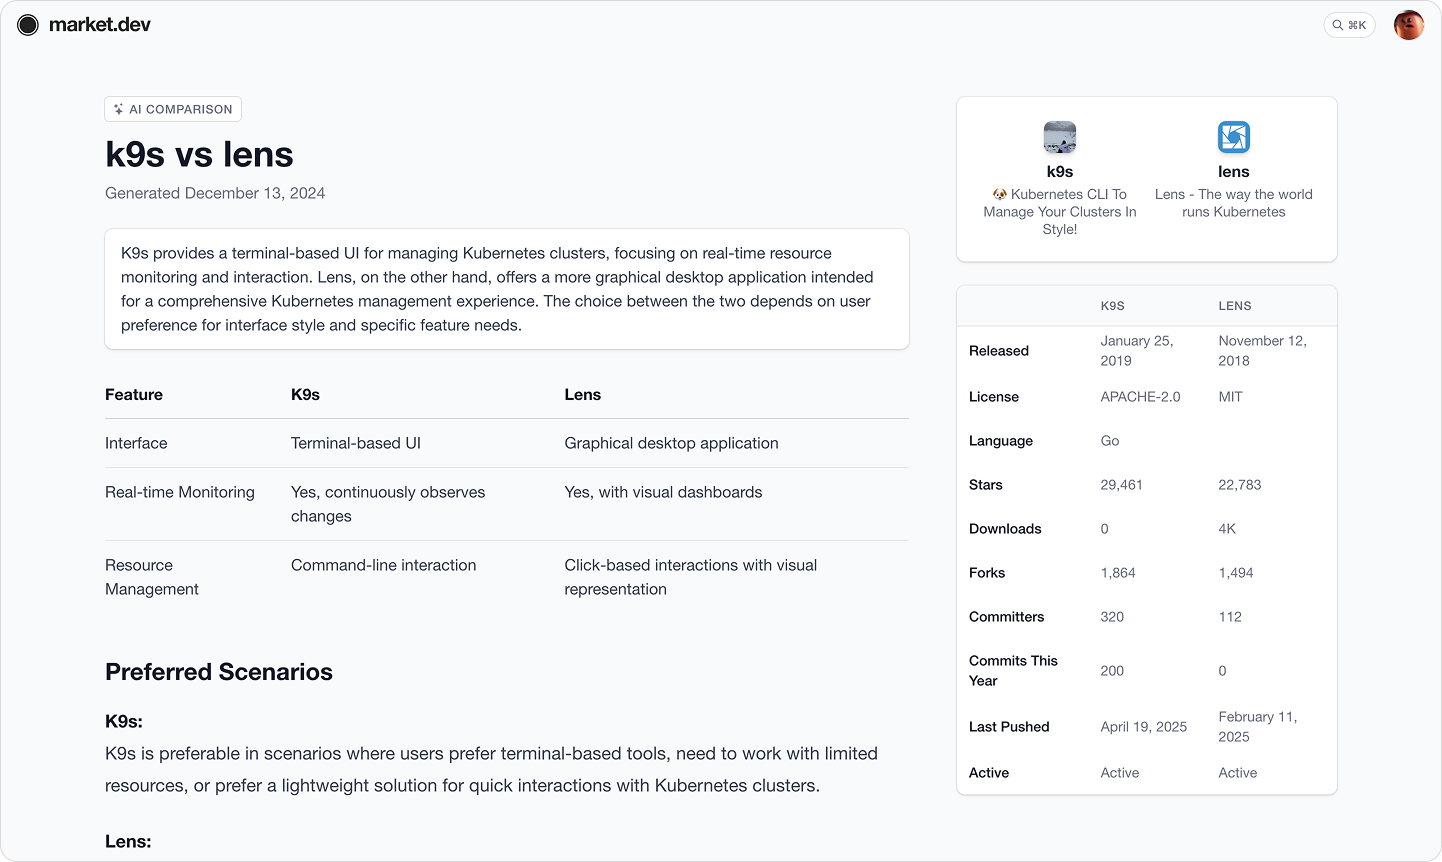
Task: Click the AI COMPARISON badge
Action: click(173, 109)
